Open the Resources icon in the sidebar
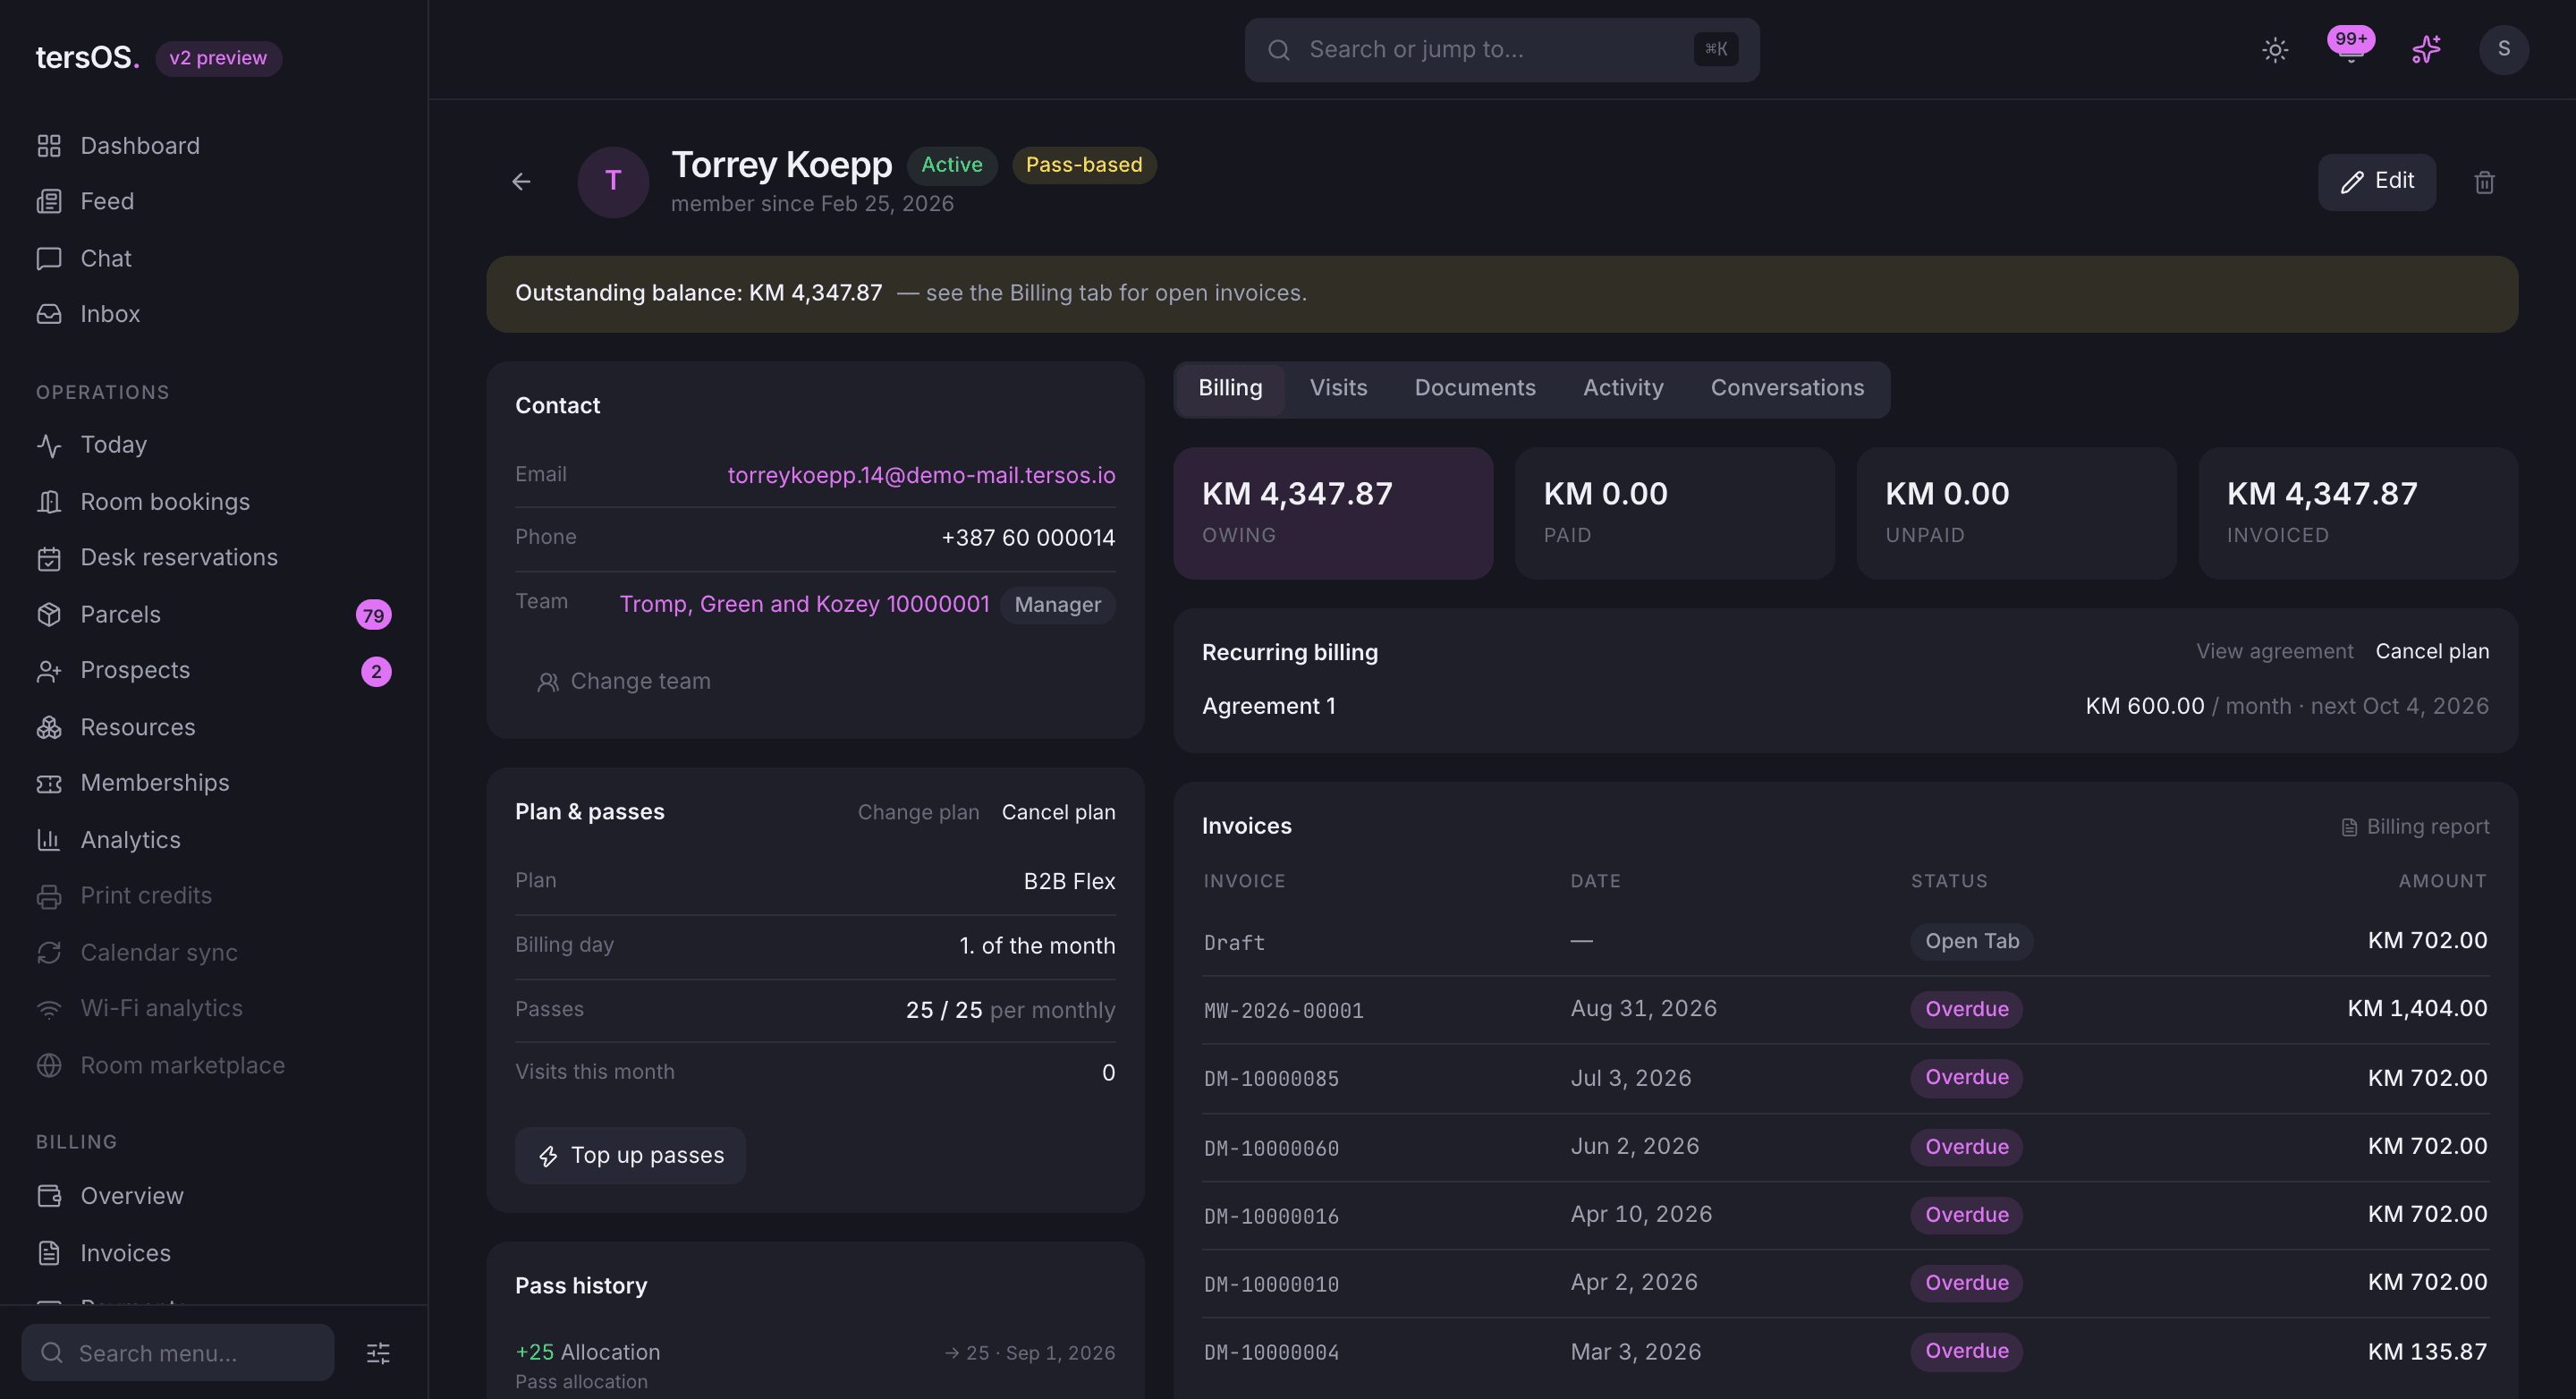This screenshot has width=2576, height=1399. click(49, 728)
